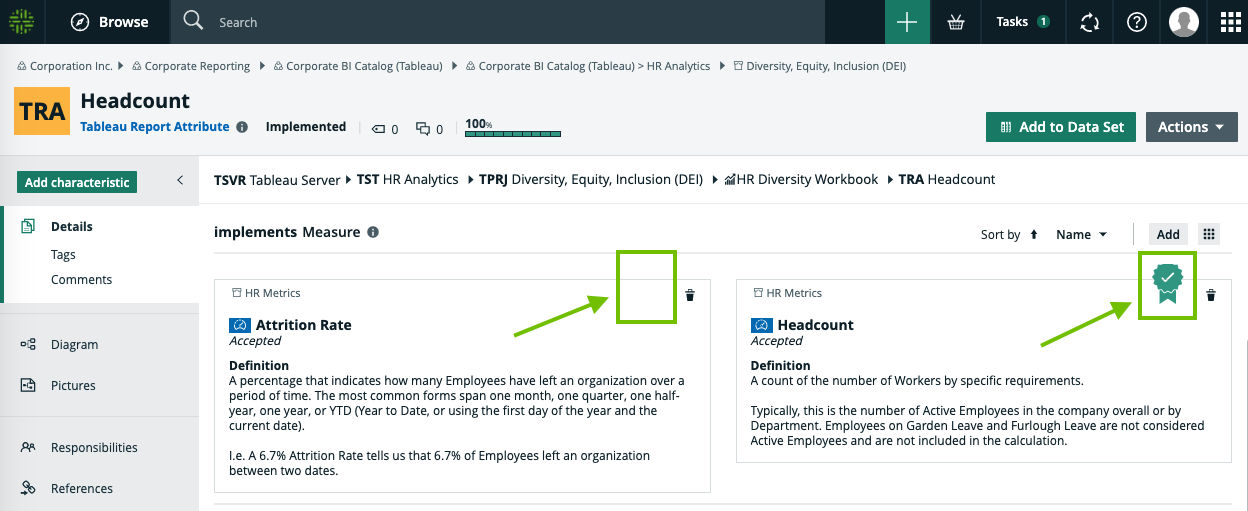
Task: Click the Add to Data Set button
Action: (x=1061, y=127)
